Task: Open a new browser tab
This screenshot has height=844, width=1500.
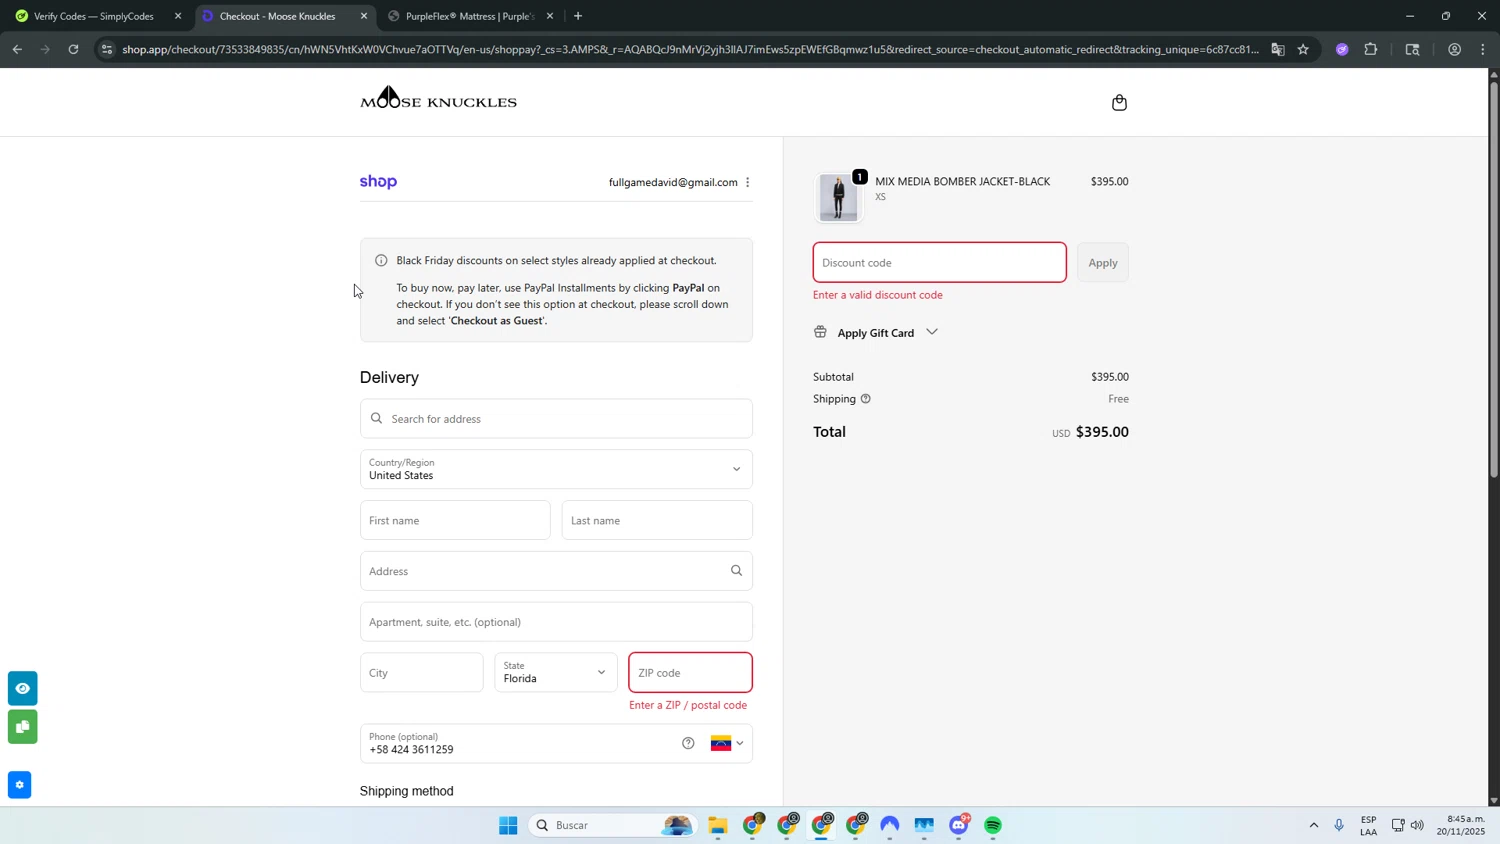Action: (x=578, y=16)
